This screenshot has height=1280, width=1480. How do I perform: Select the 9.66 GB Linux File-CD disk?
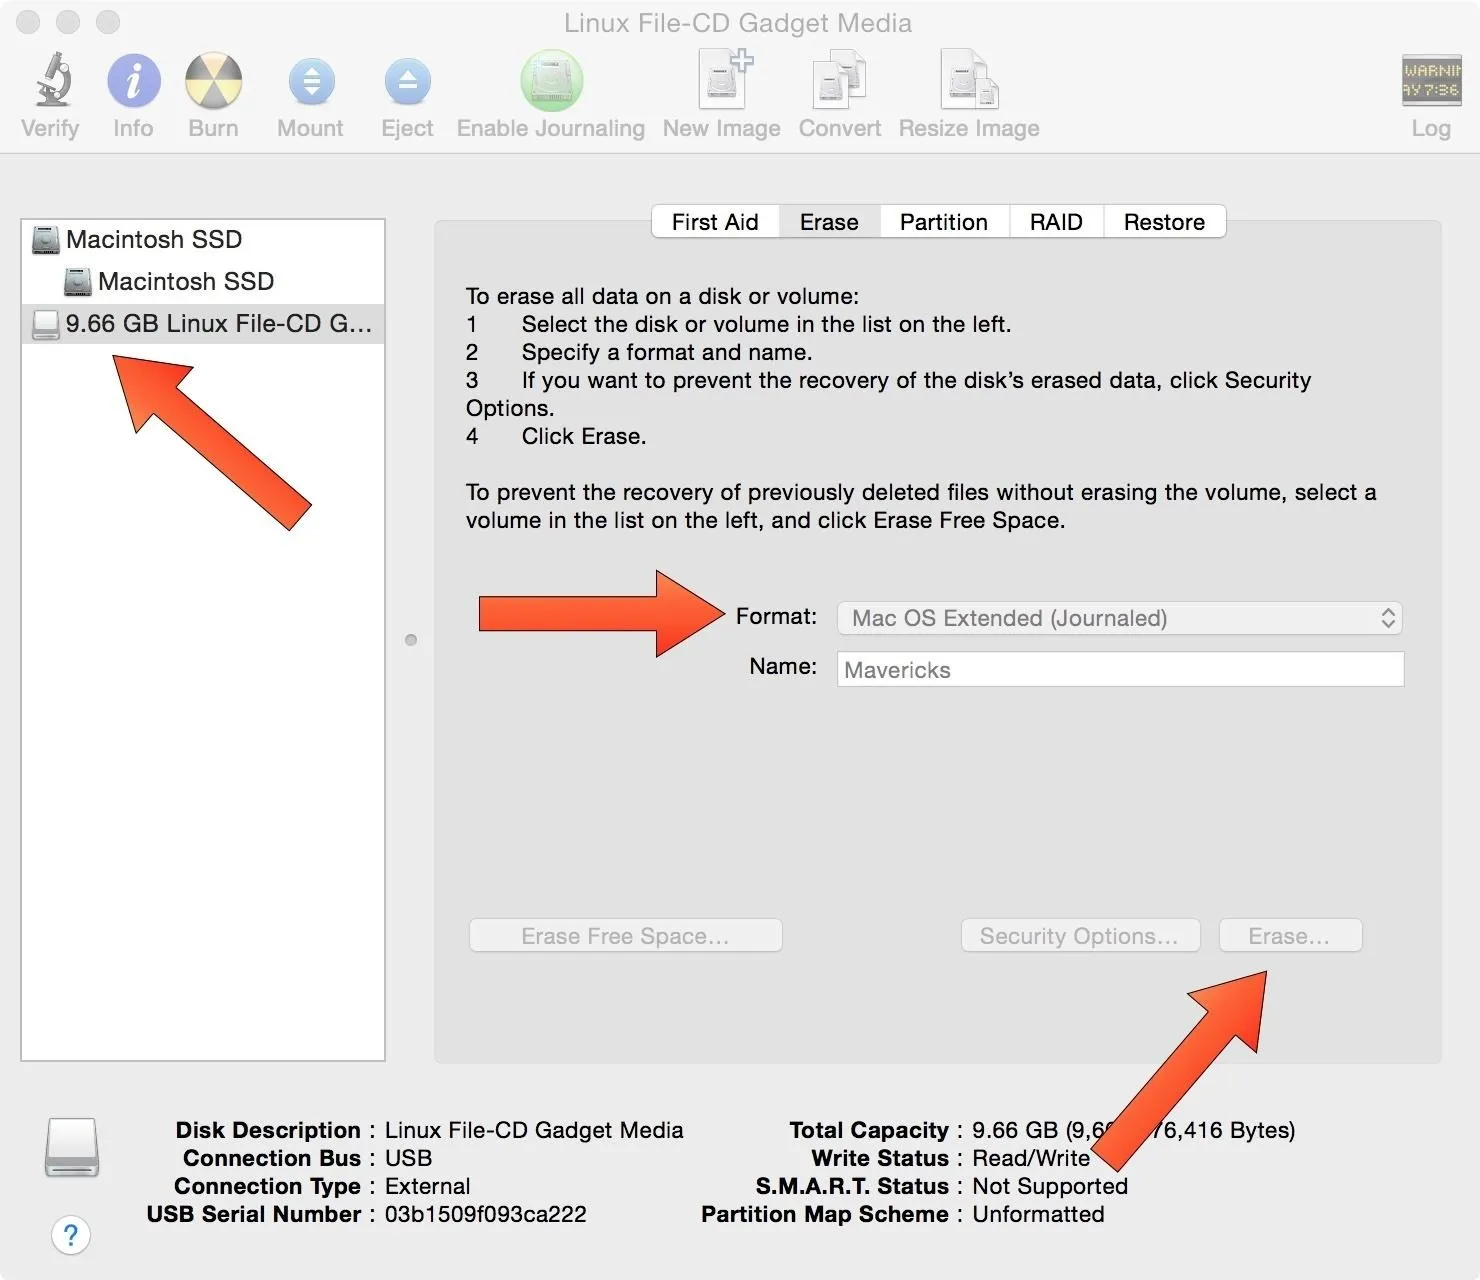pyautogui.click(x=203, y=324)
